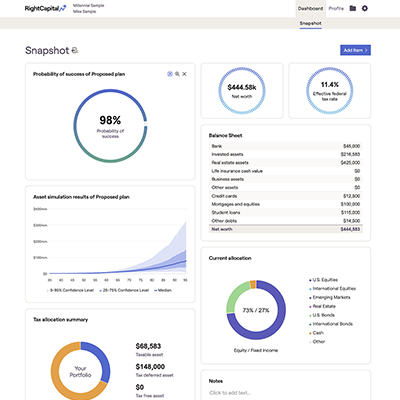Click the magnifier icon on Probability of success card
Screen dimensions: 400x400
[177, 74]
